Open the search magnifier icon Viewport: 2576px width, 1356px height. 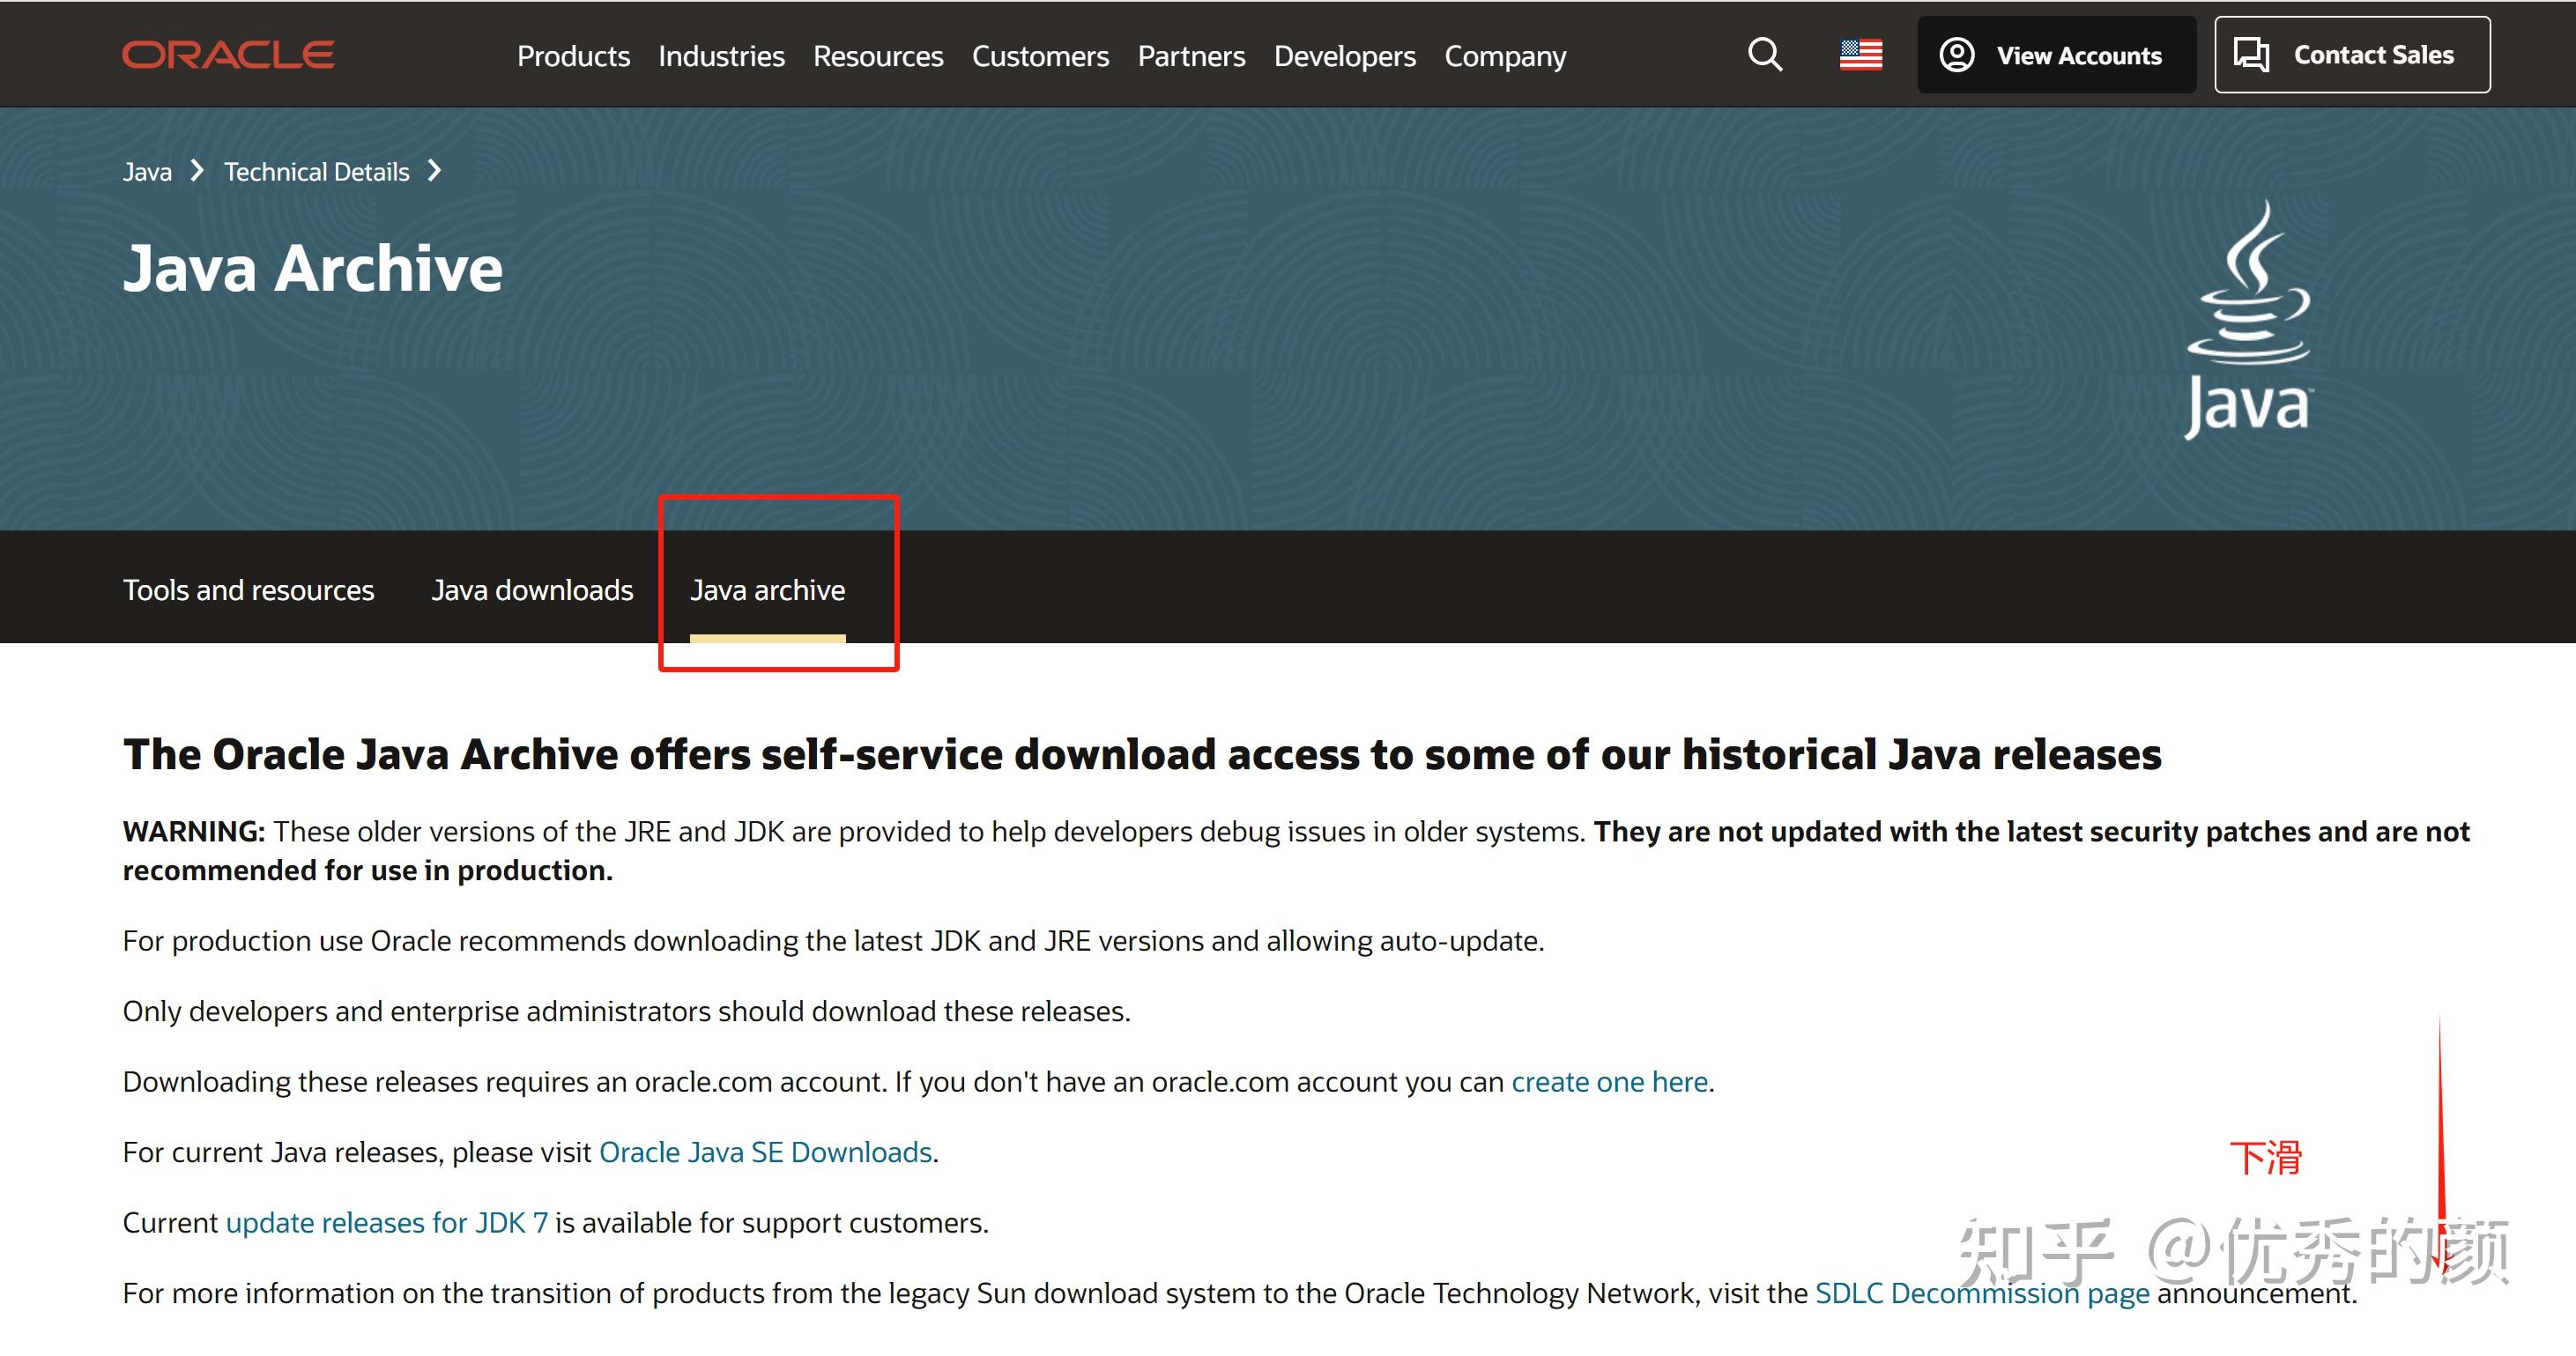1764,55
